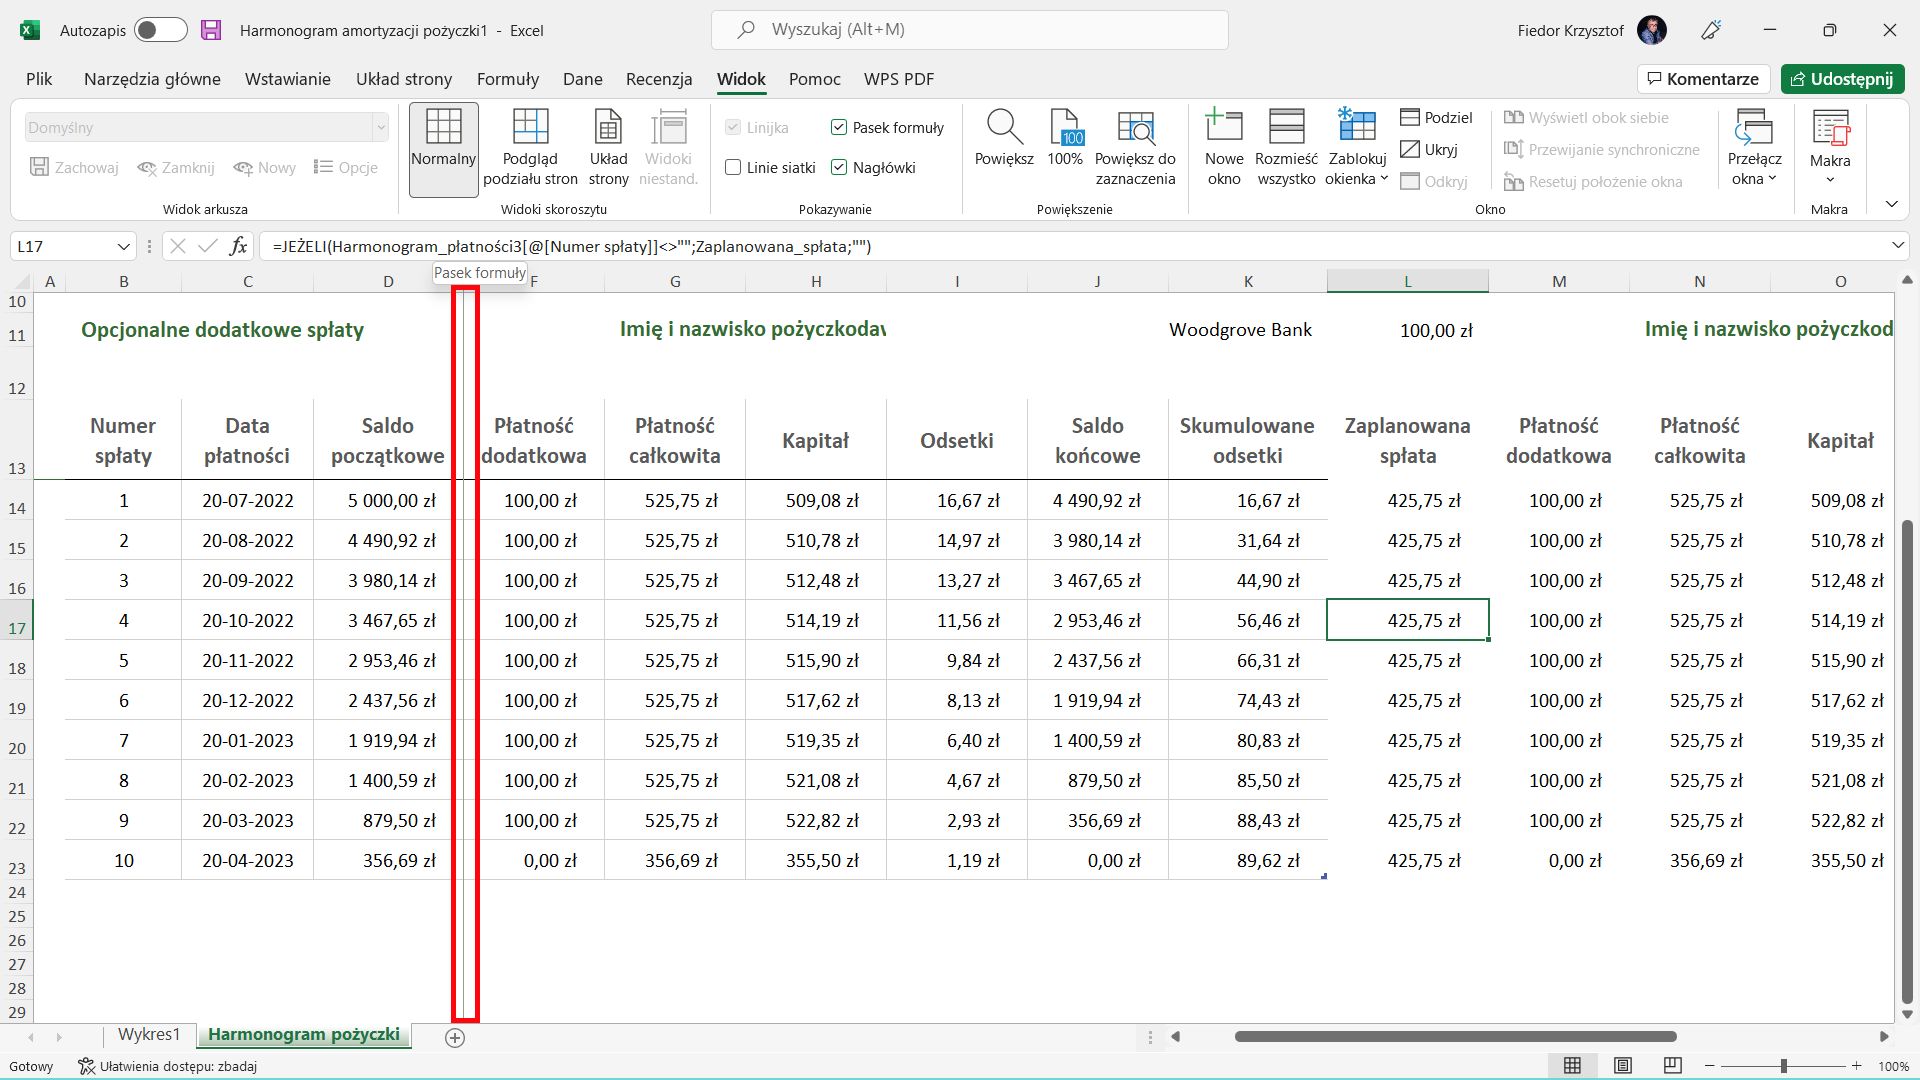Switch to Układ strony view
Screen dimensions: 1920x1080
608,128
